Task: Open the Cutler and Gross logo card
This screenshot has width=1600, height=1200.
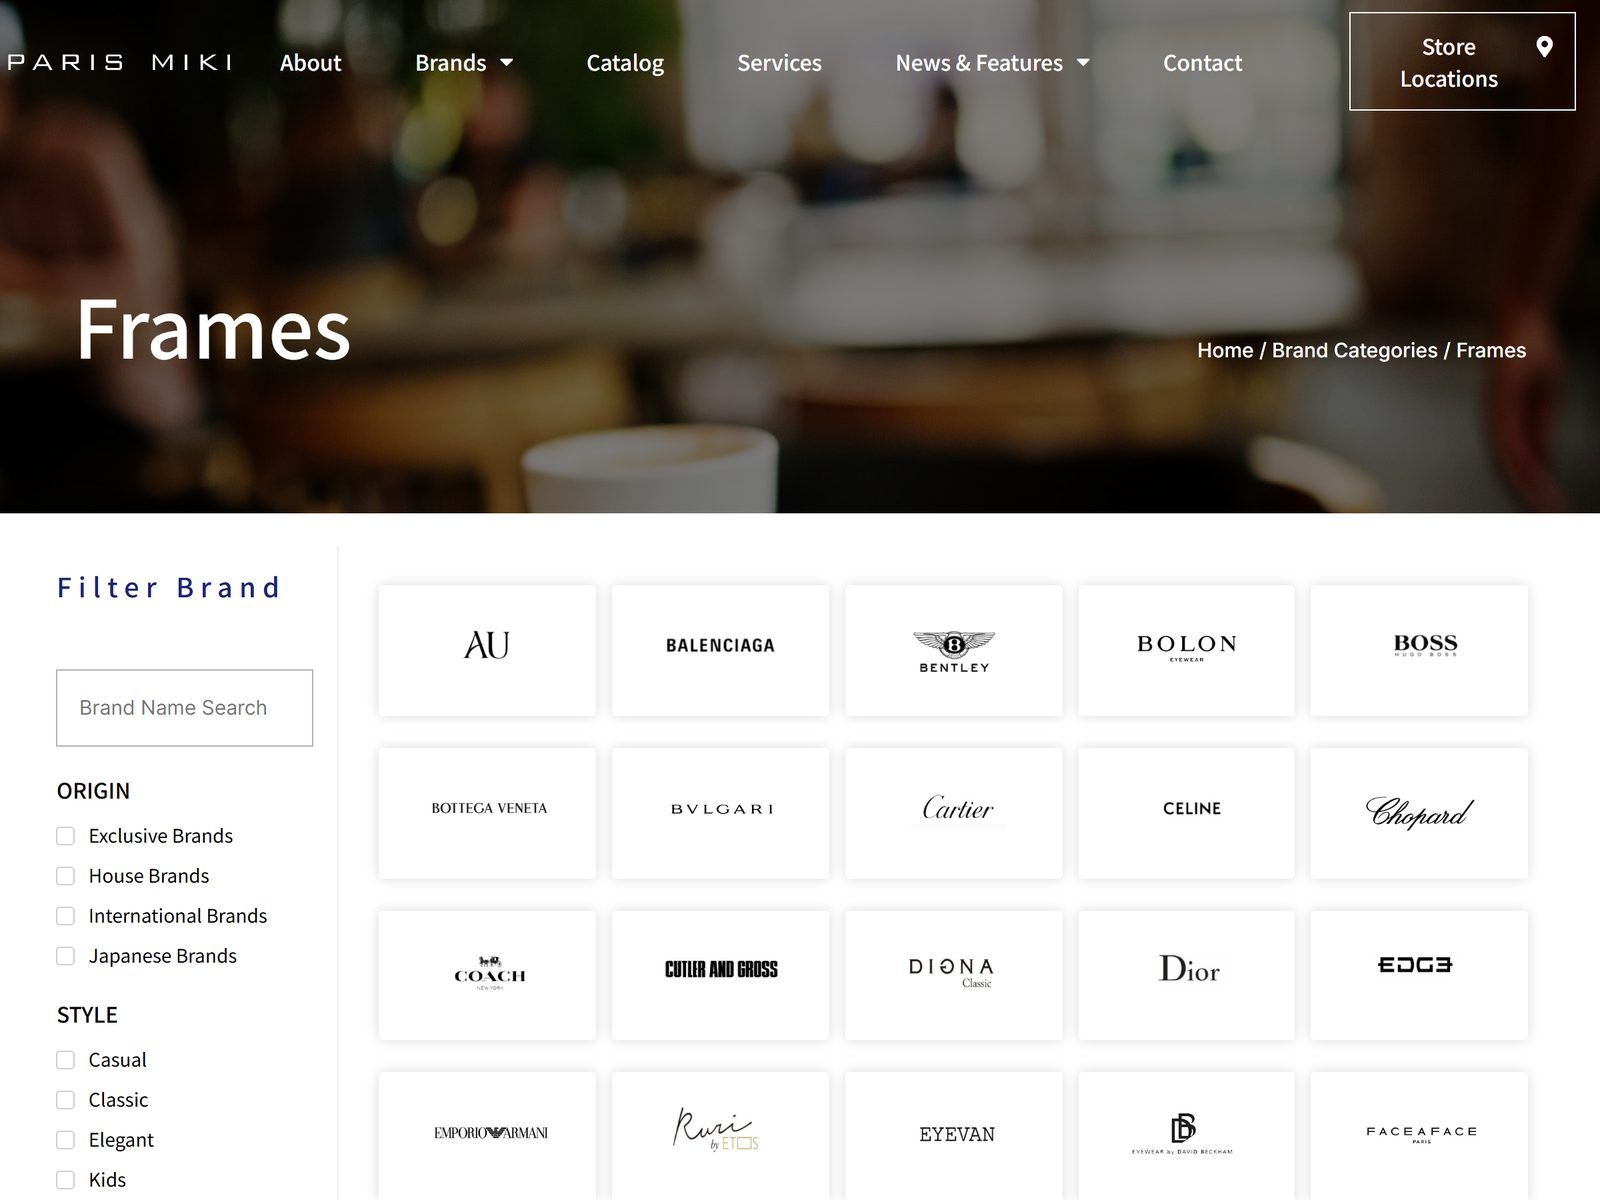Action: [720, 975]
